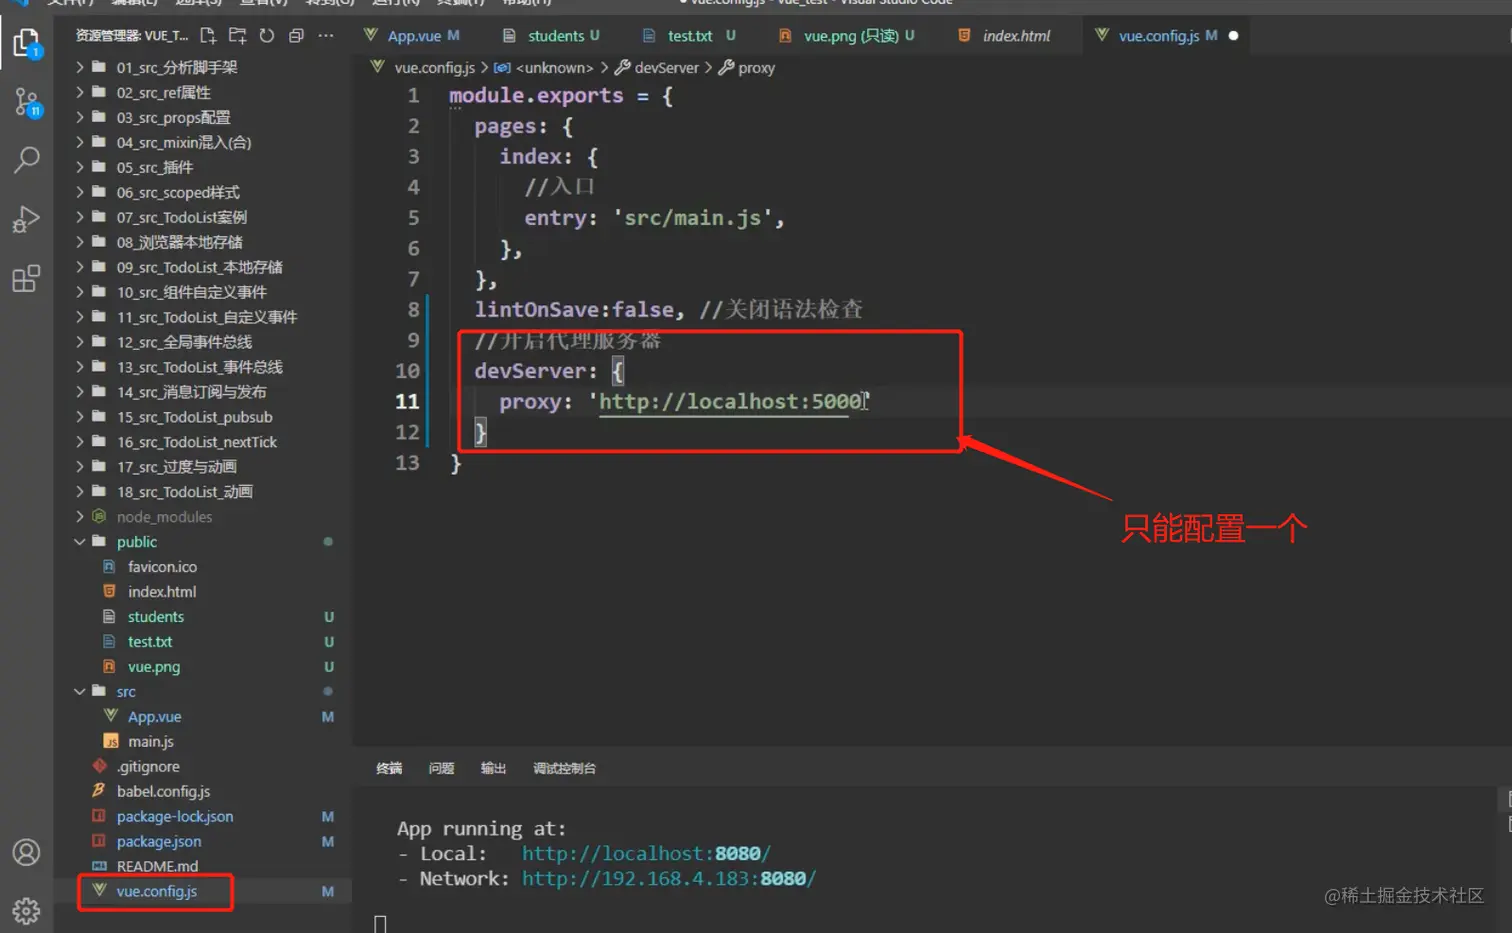Click the vue.config.js breadcrumb segment
The image size is (1512, 933).
tap(434, 68)
